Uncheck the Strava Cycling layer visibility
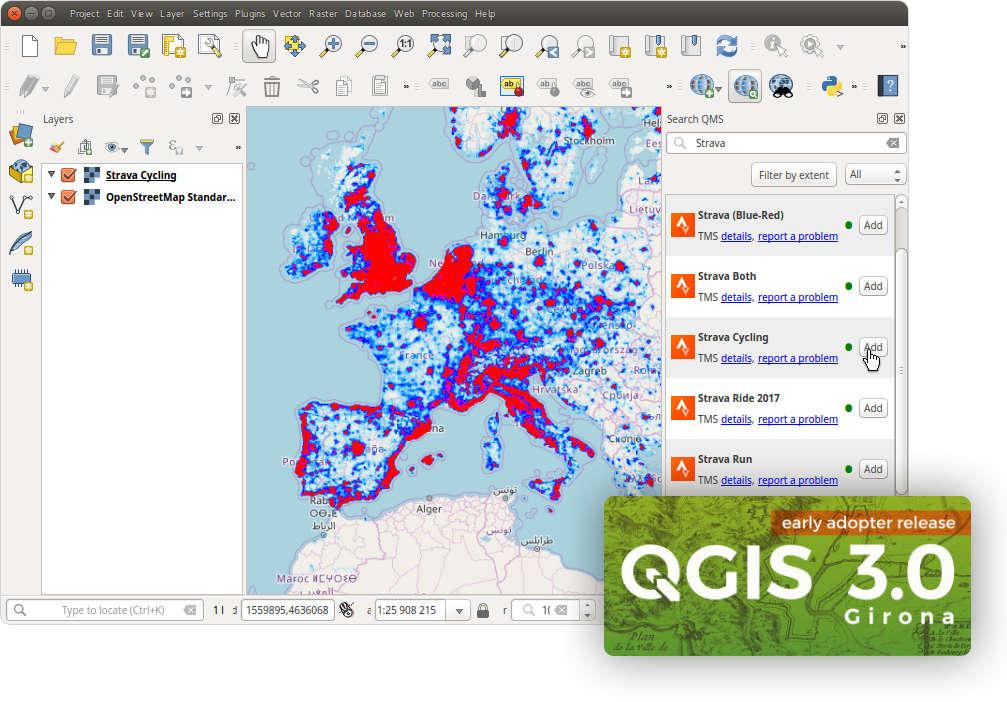This screenshot has height=702, width=1007. (69, 175)
